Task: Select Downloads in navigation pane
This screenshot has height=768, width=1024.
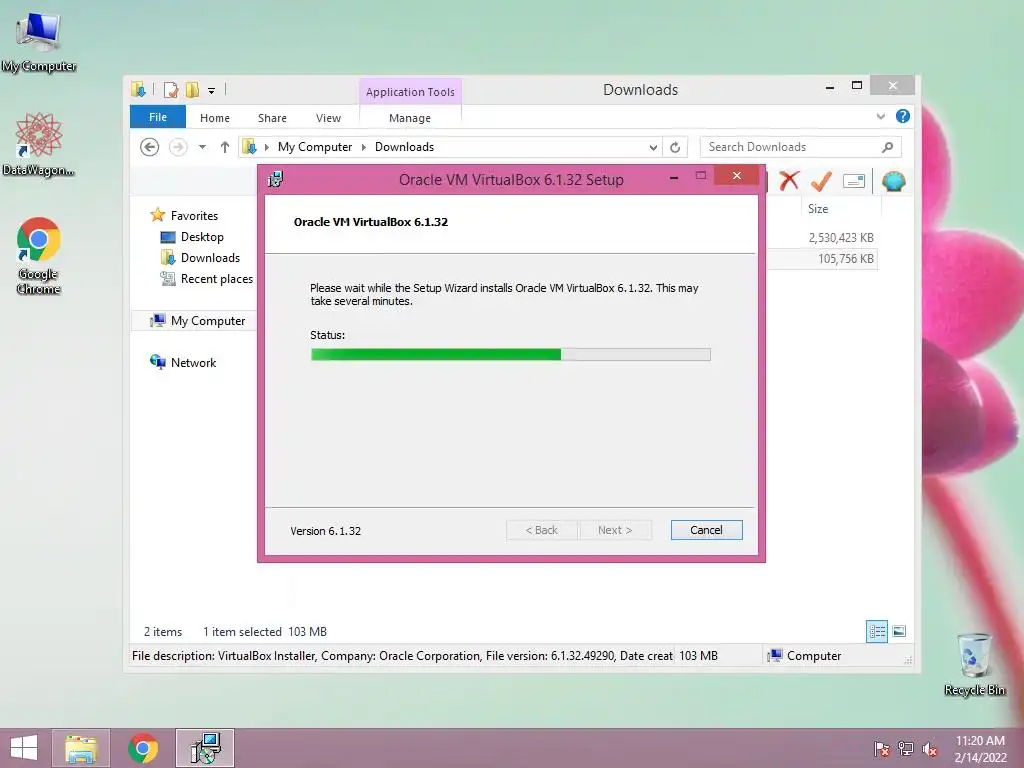Action: [200, 258]
